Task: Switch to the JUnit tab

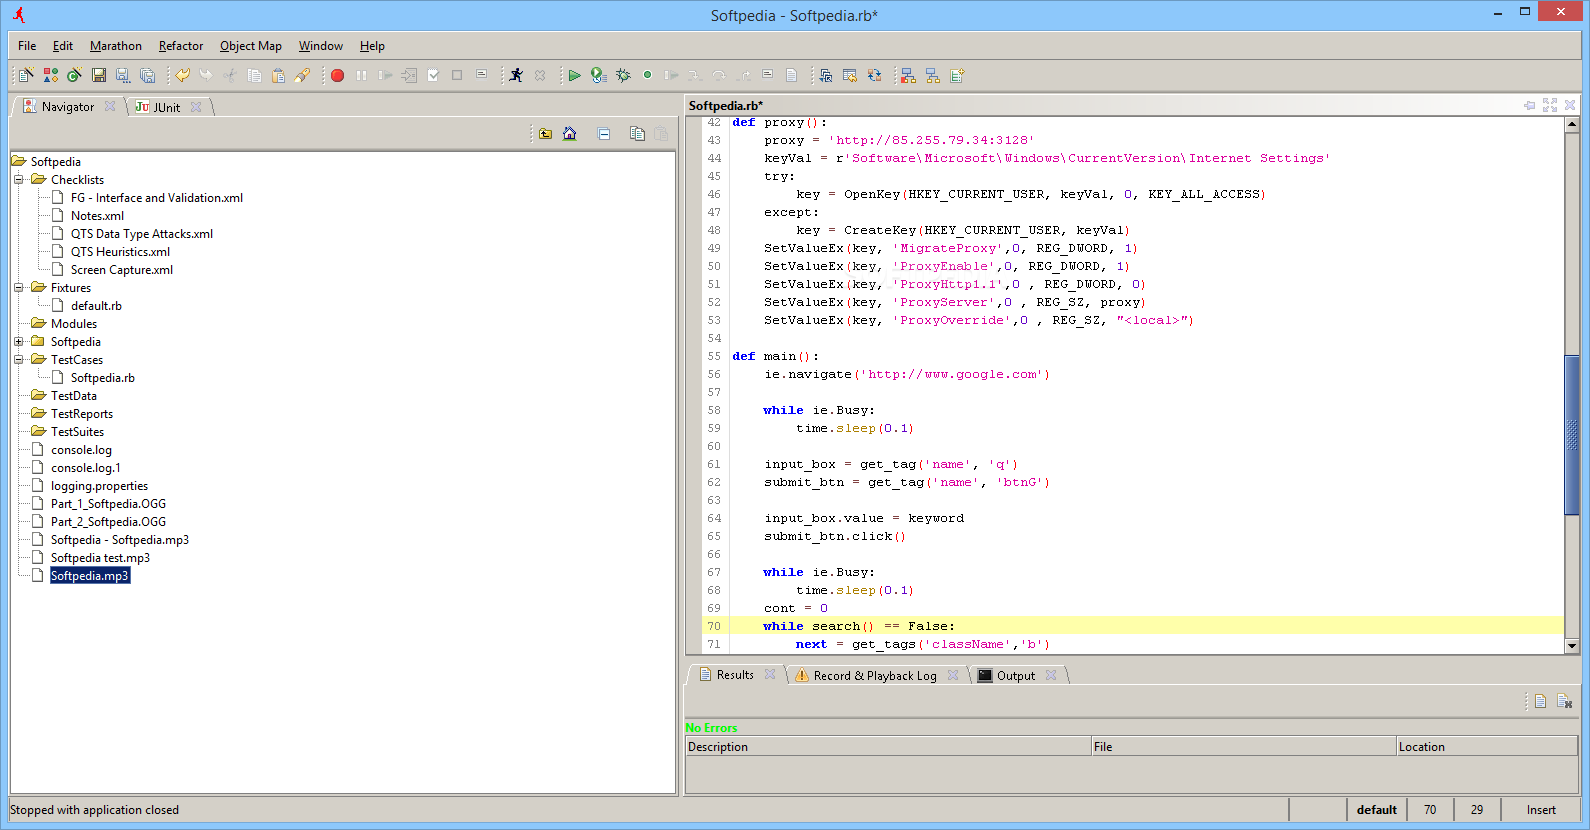Action: pos(167,107)
